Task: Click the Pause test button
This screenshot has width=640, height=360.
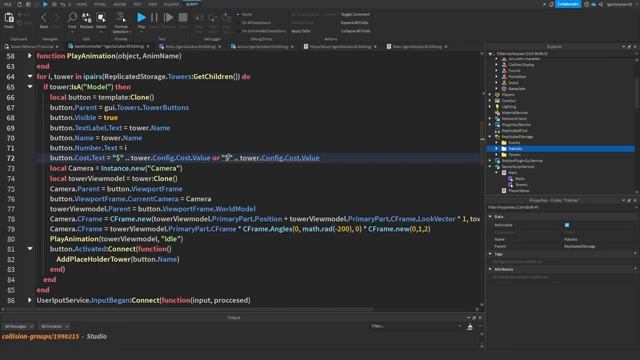Action: pyautogui.click(x=154, y=18)
